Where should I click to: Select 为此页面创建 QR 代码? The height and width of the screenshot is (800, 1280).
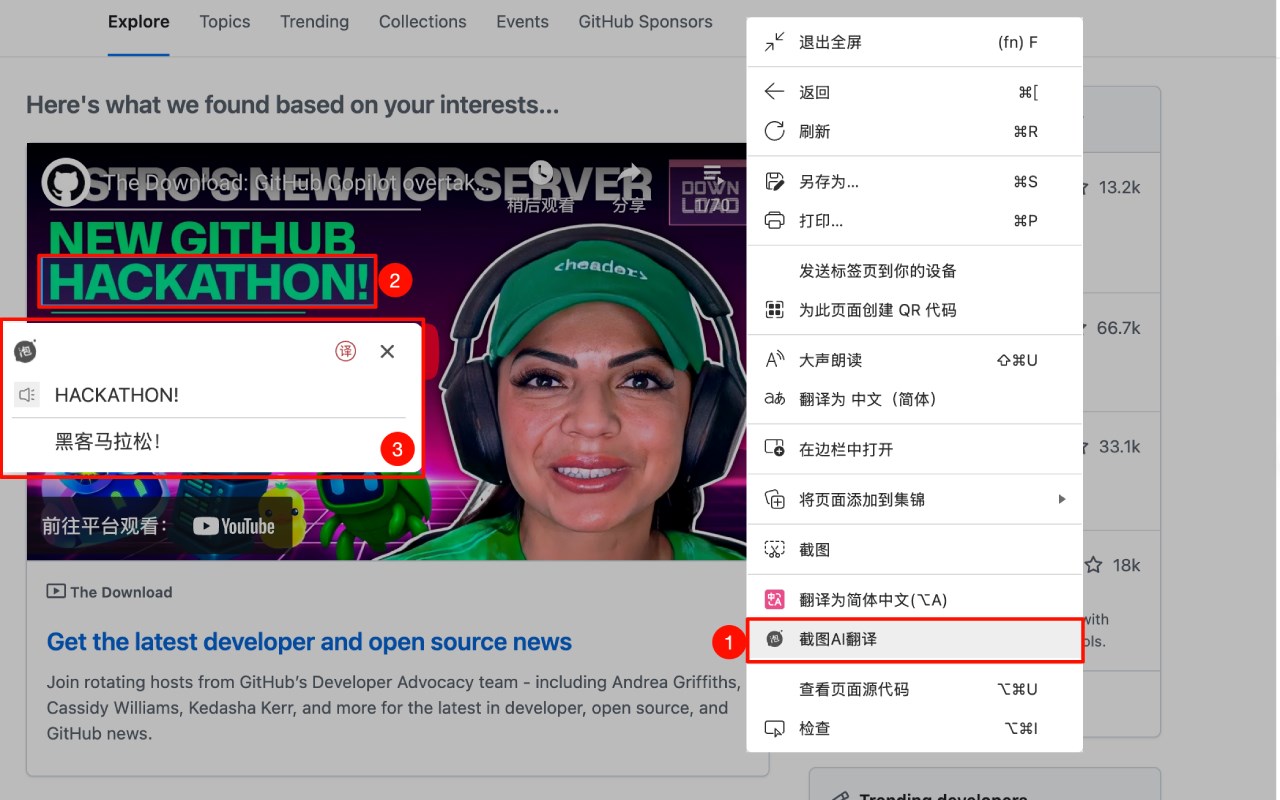pyautogui.click(x=914, y=310)
